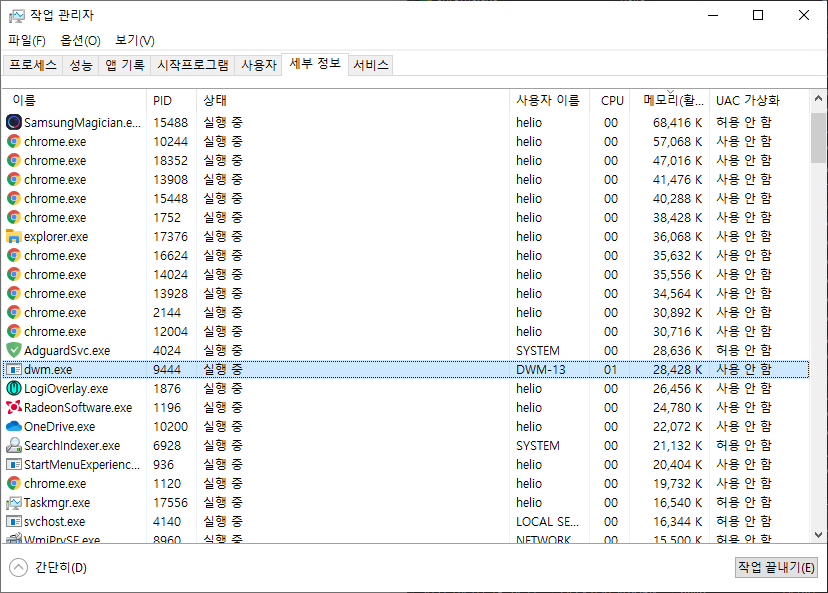Open the 옵션(O) menu
This screenshot has width=828, height=593.
pos(80,41)
